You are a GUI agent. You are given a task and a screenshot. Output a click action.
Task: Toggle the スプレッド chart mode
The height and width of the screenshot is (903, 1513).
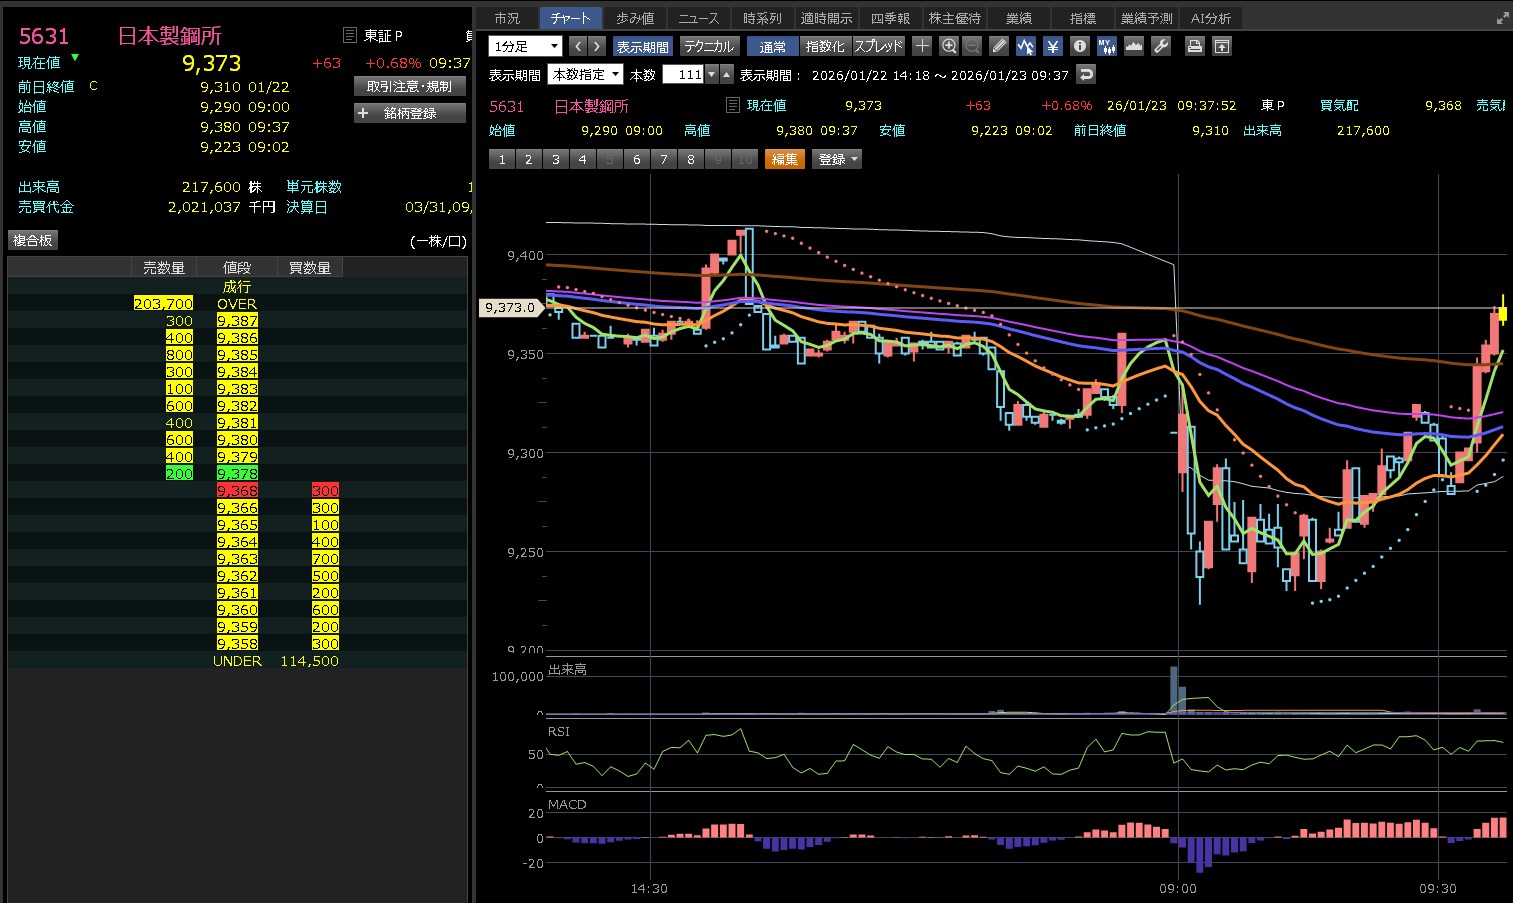[x=878, y=46]
